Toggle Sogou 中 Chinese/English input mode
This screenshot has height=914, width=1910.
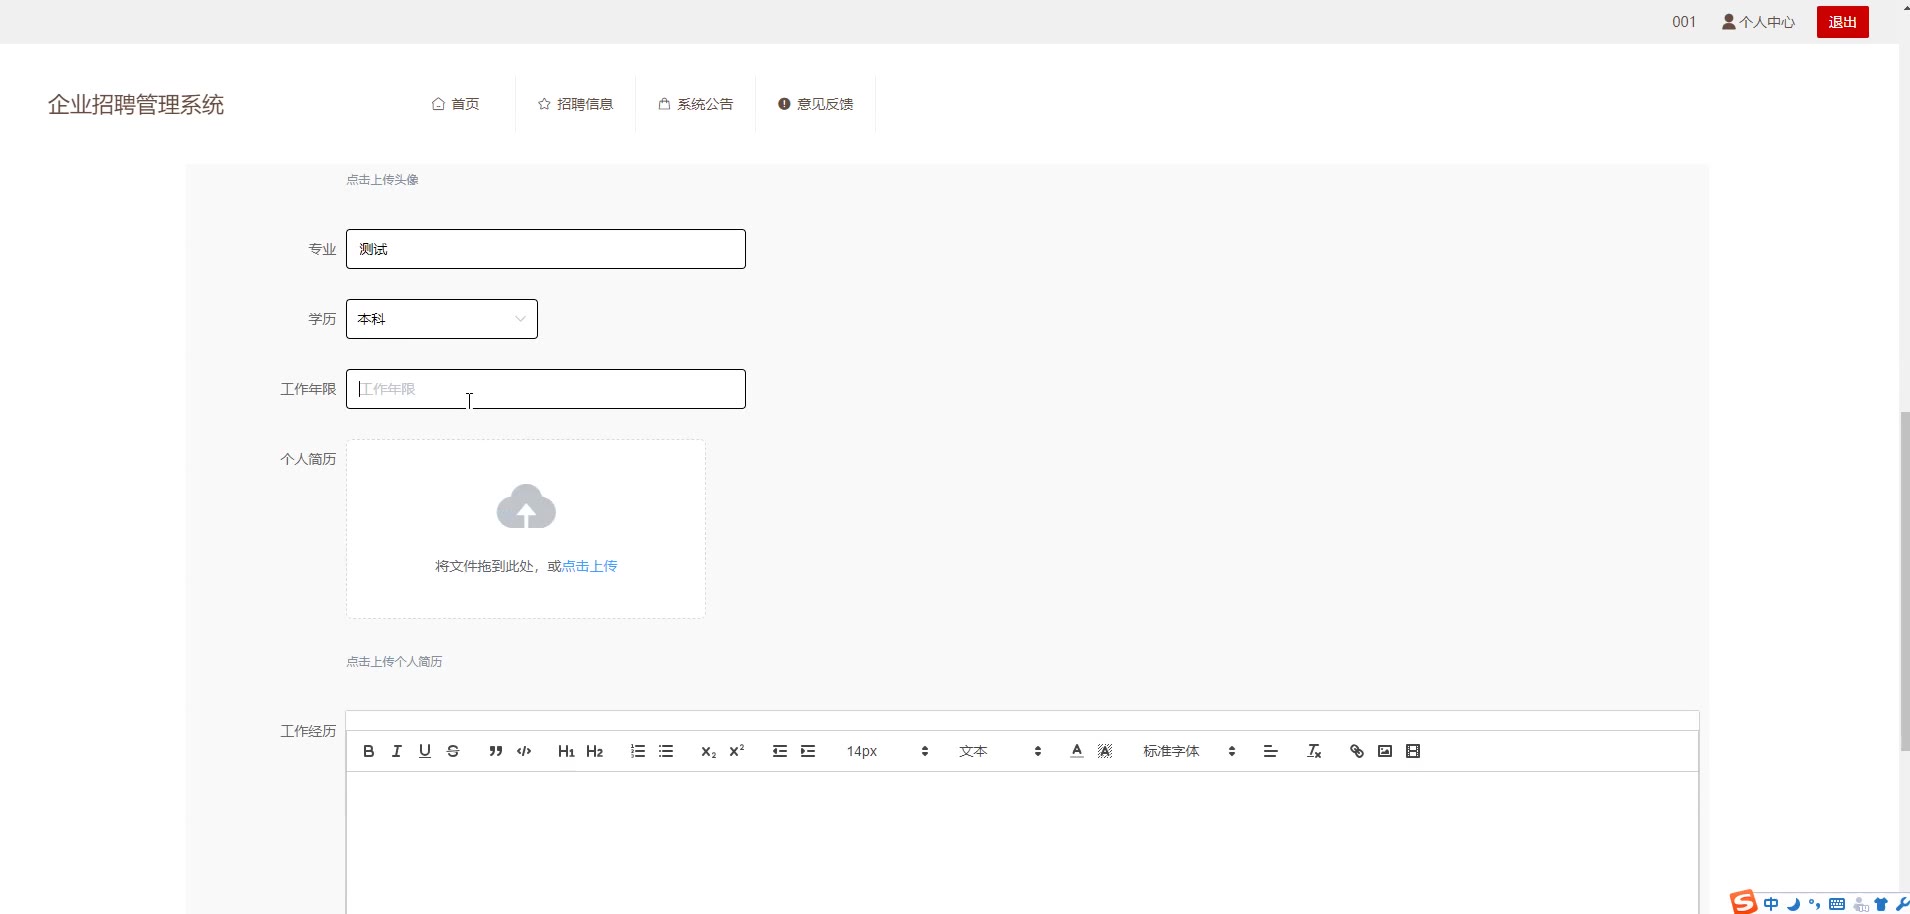pos(1772,904)
